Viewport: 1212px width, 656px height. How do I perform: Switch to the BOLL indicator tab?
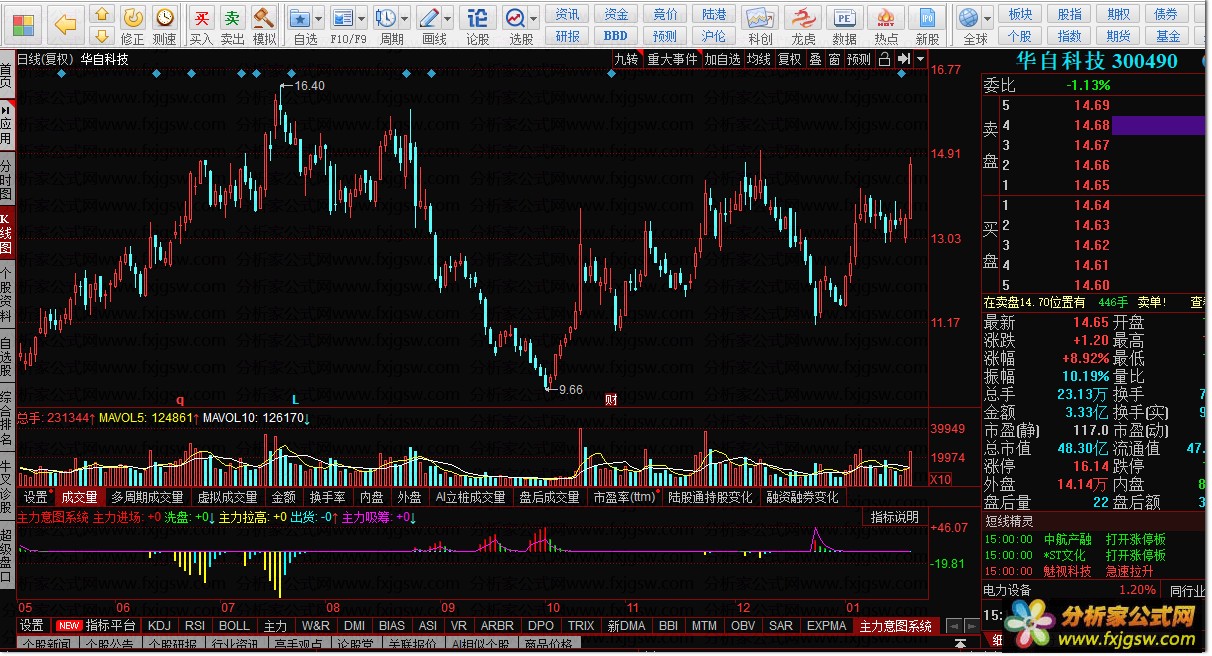(x=234, y=626)
